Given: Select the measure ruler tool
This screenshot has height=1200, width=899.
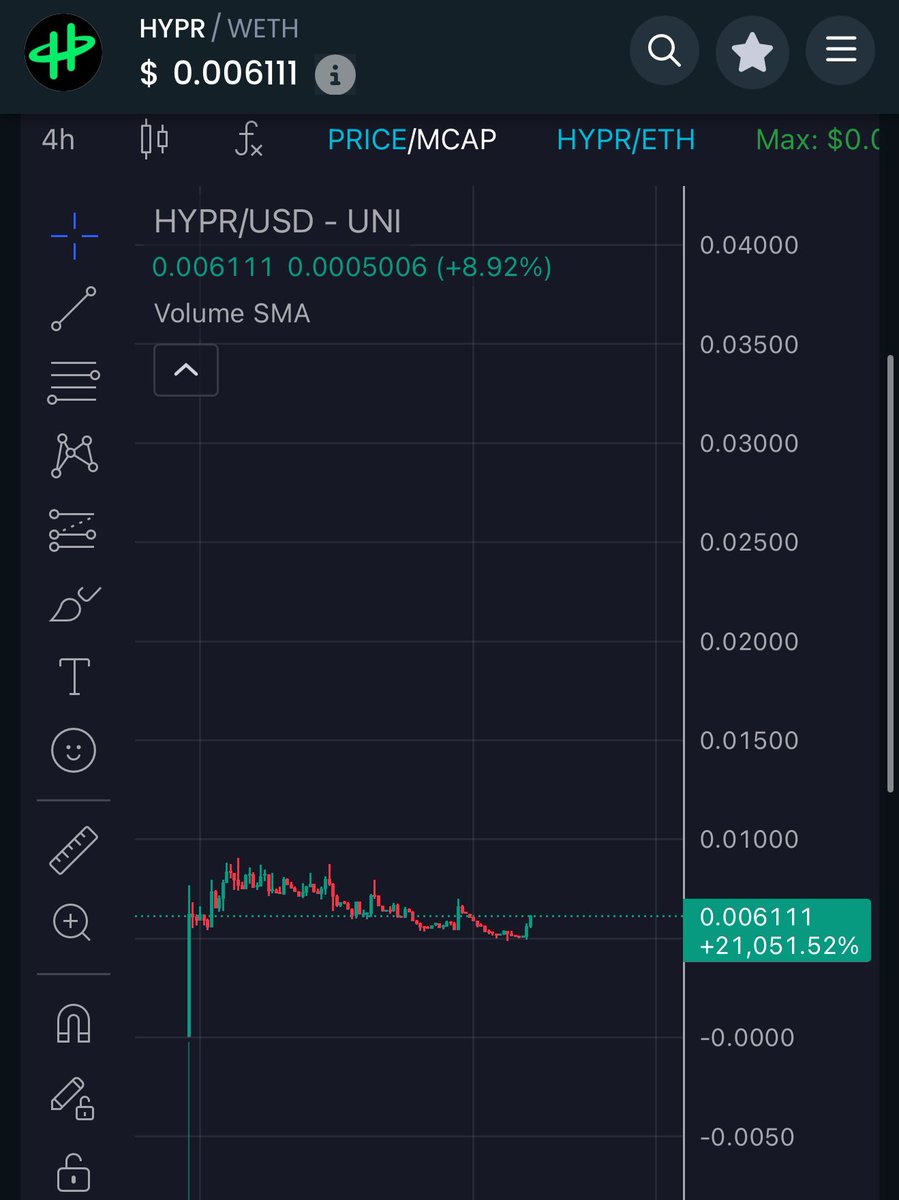Looking at the screenshot, I should [x=73, y=848].
